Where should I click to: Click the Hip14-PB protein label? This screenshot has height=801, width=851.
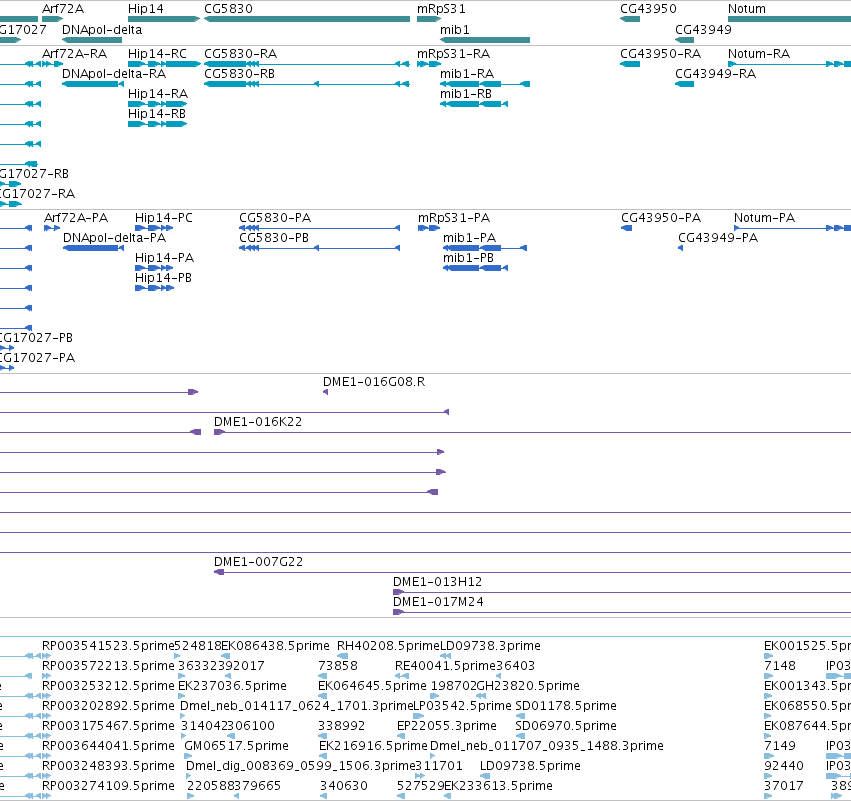click(x=163, y=278)
